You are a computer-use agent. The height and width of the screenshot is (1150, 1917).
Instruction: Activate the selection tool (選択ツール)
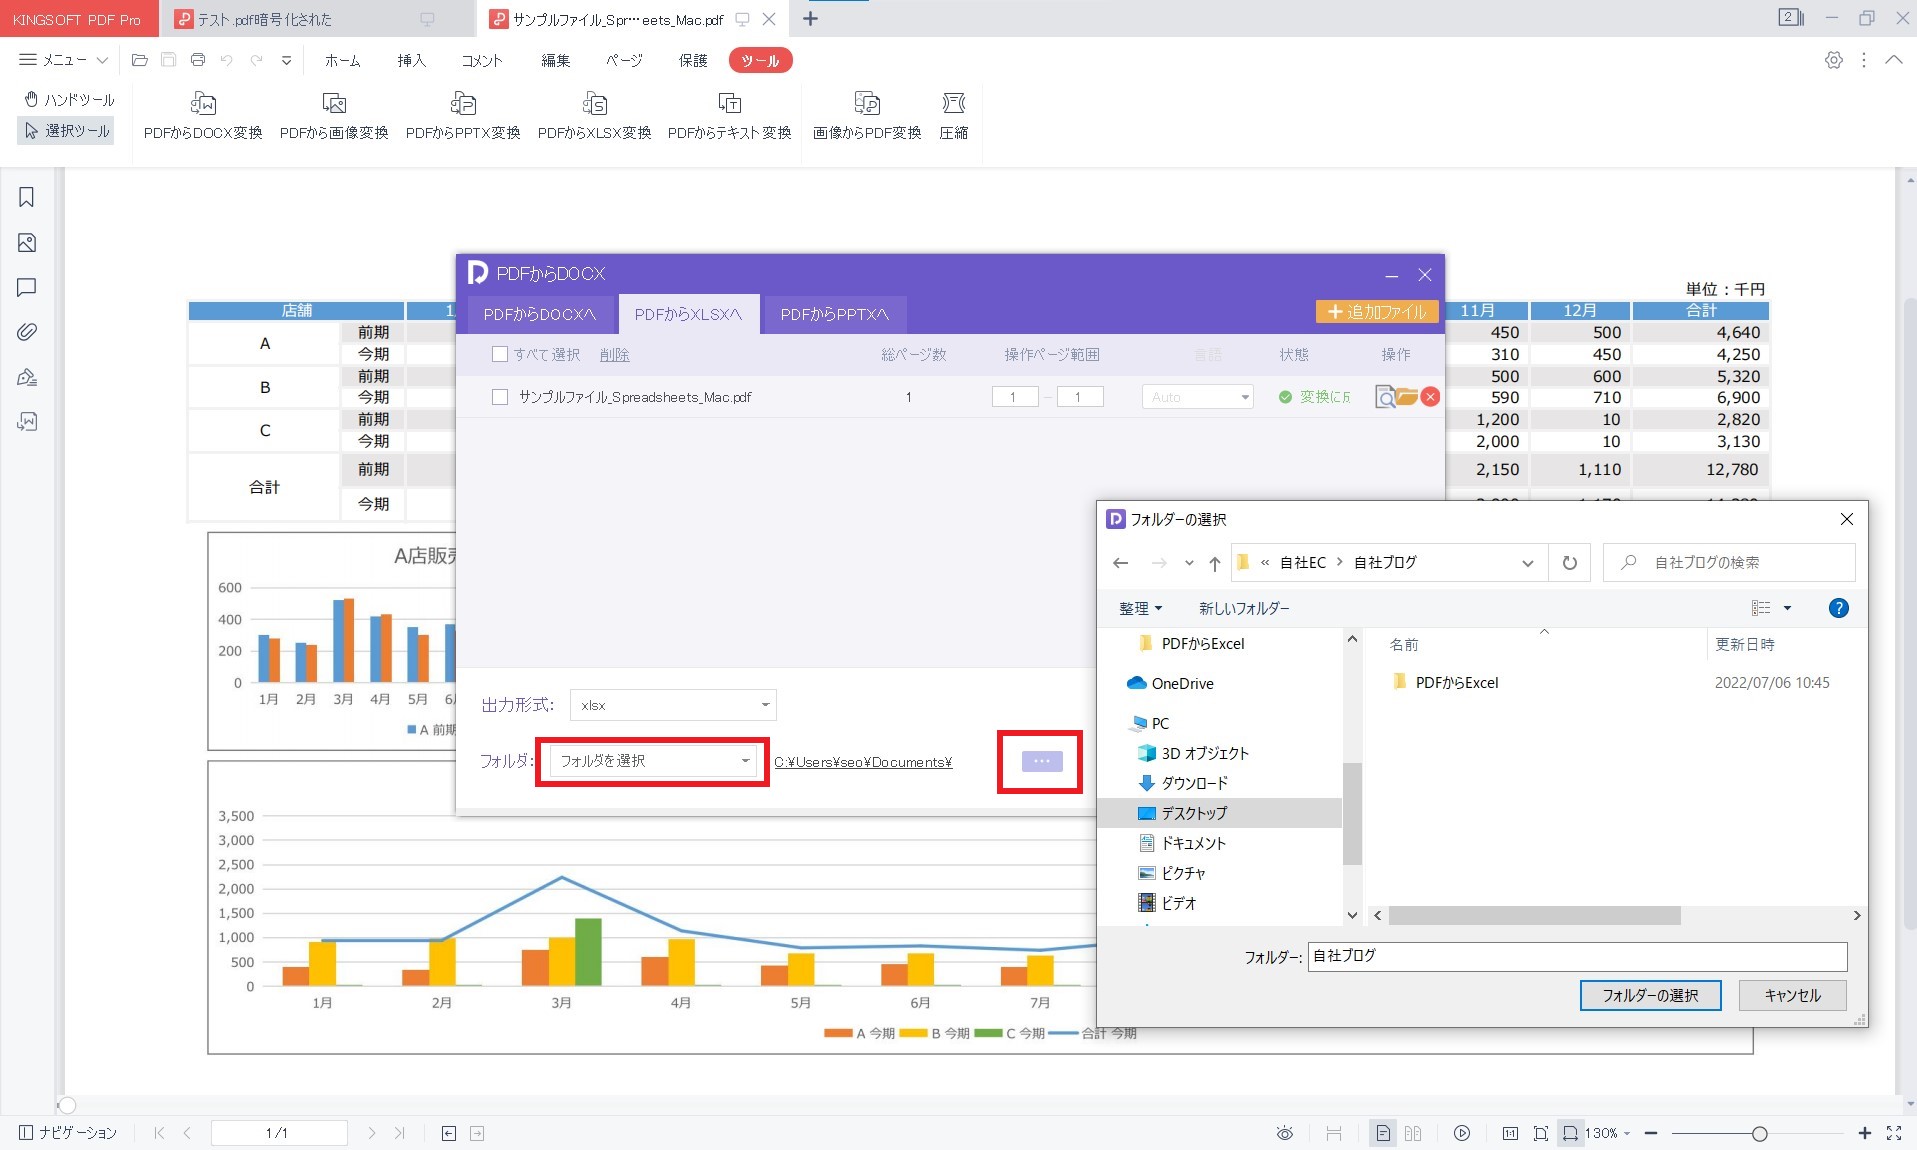67,131
